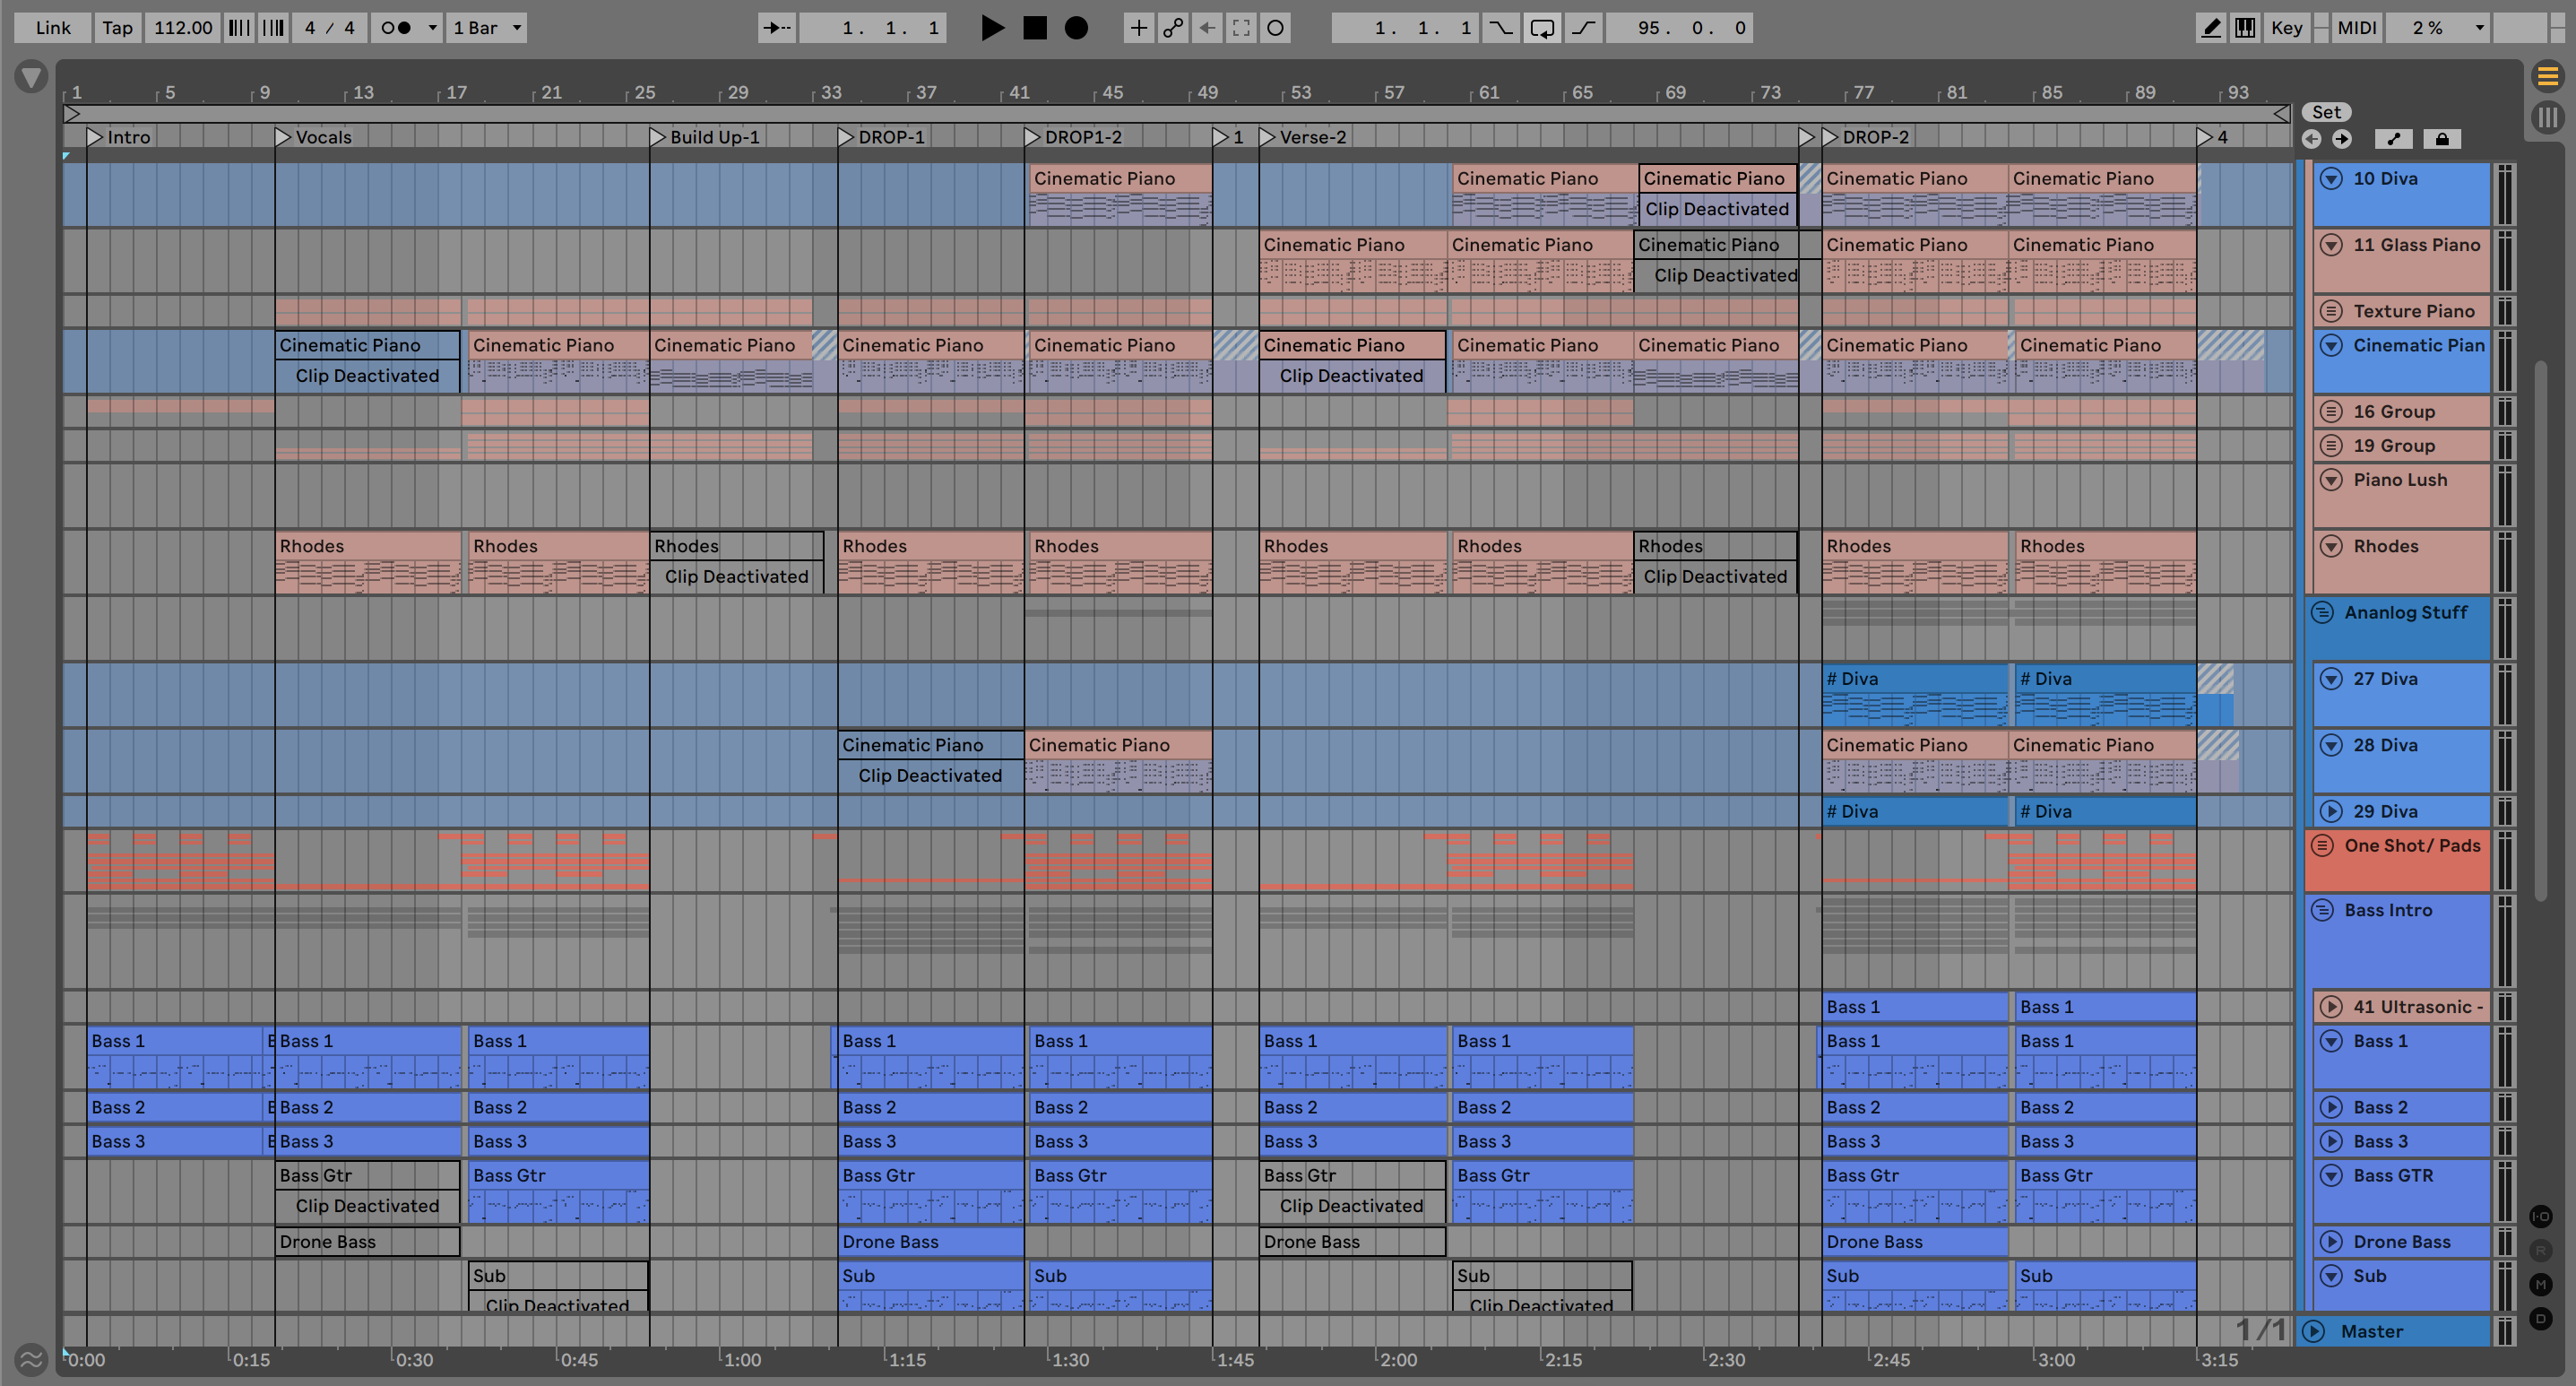This screenshot has height=1386, width=2576.
Task: Enable Key Map Mode
Action: (2286, 28)
